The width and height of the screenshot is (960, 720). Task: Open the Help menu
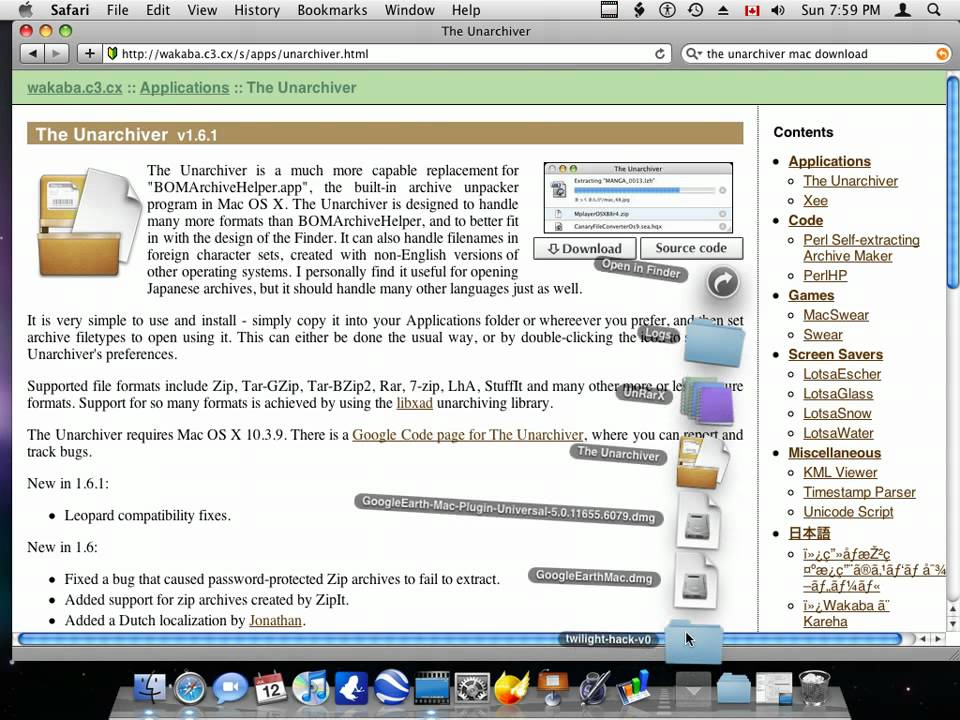point(466,10)
